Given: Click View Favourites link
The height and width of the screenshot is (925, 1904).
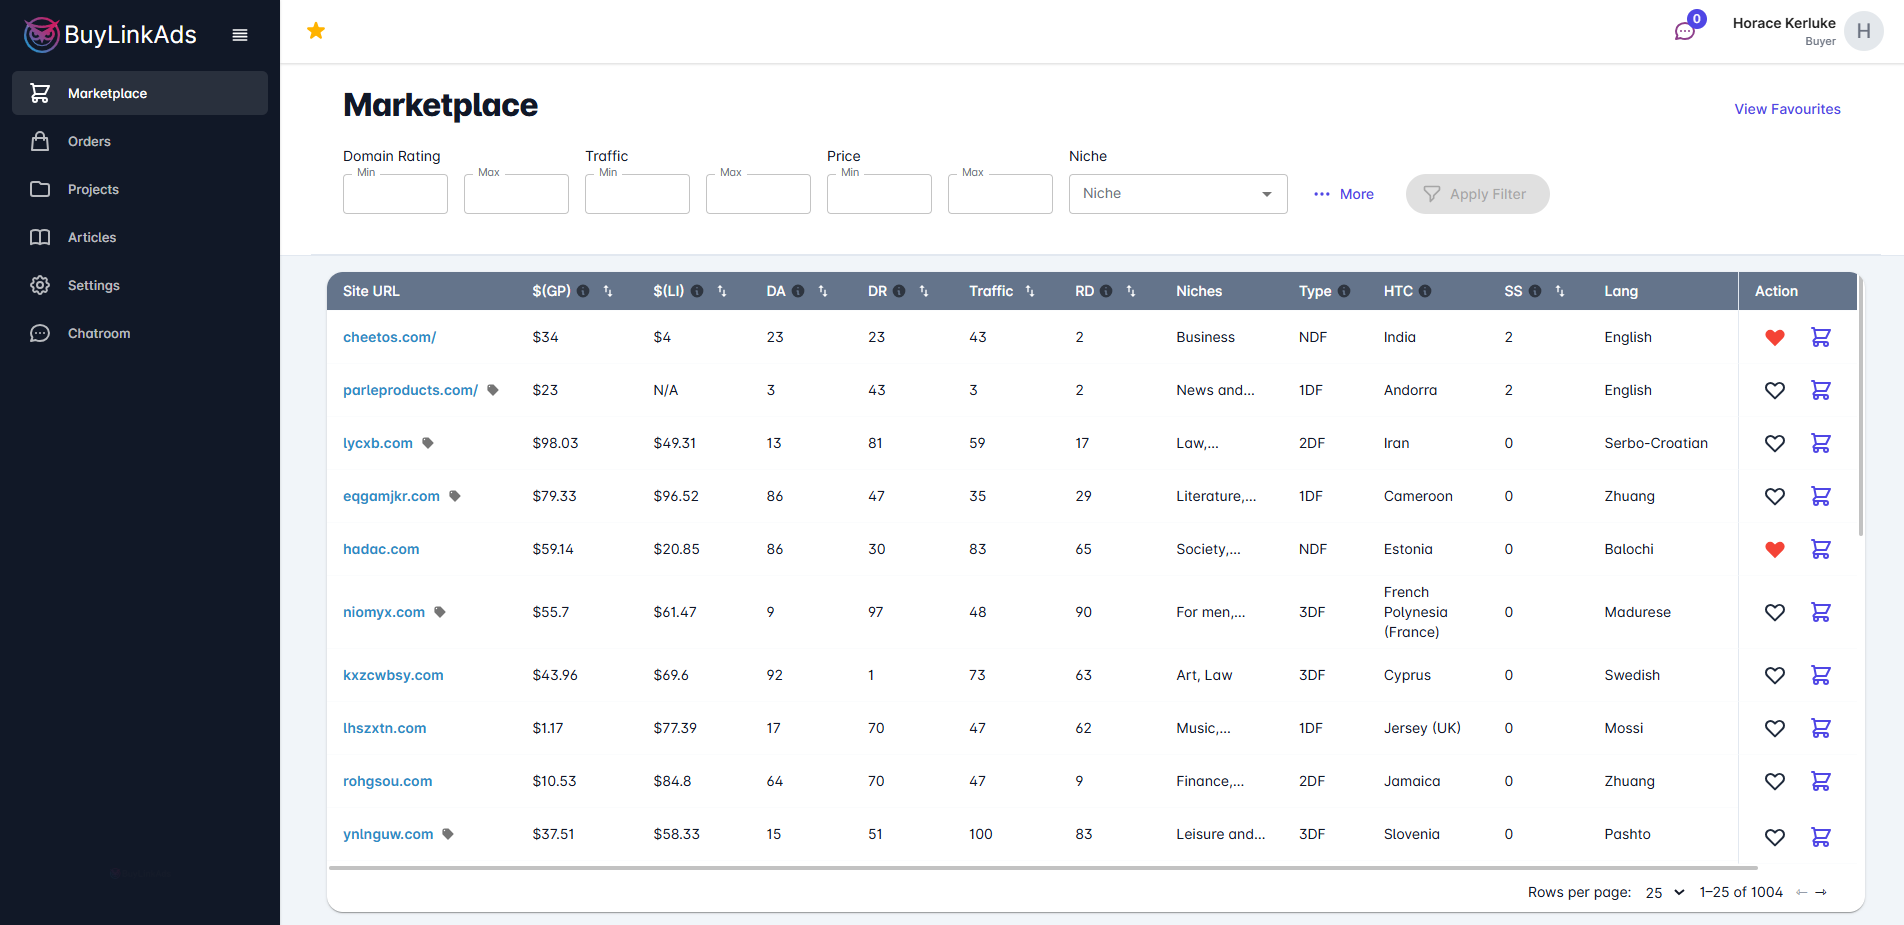Looking at the screenshot, I should [x=1787, y=109].
